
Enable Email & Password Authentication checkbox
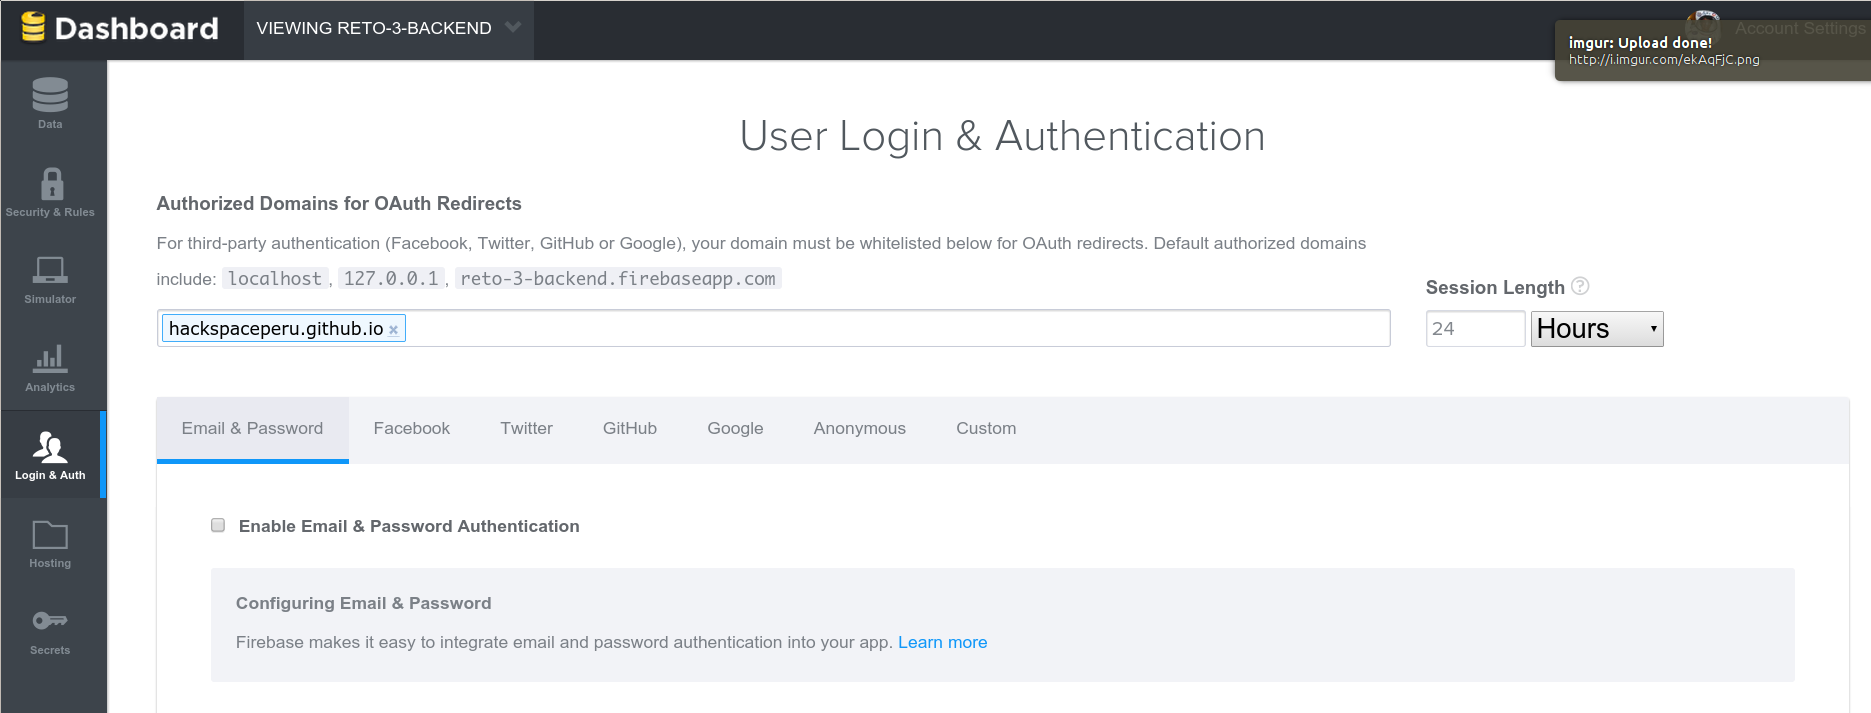click(218, 525)
